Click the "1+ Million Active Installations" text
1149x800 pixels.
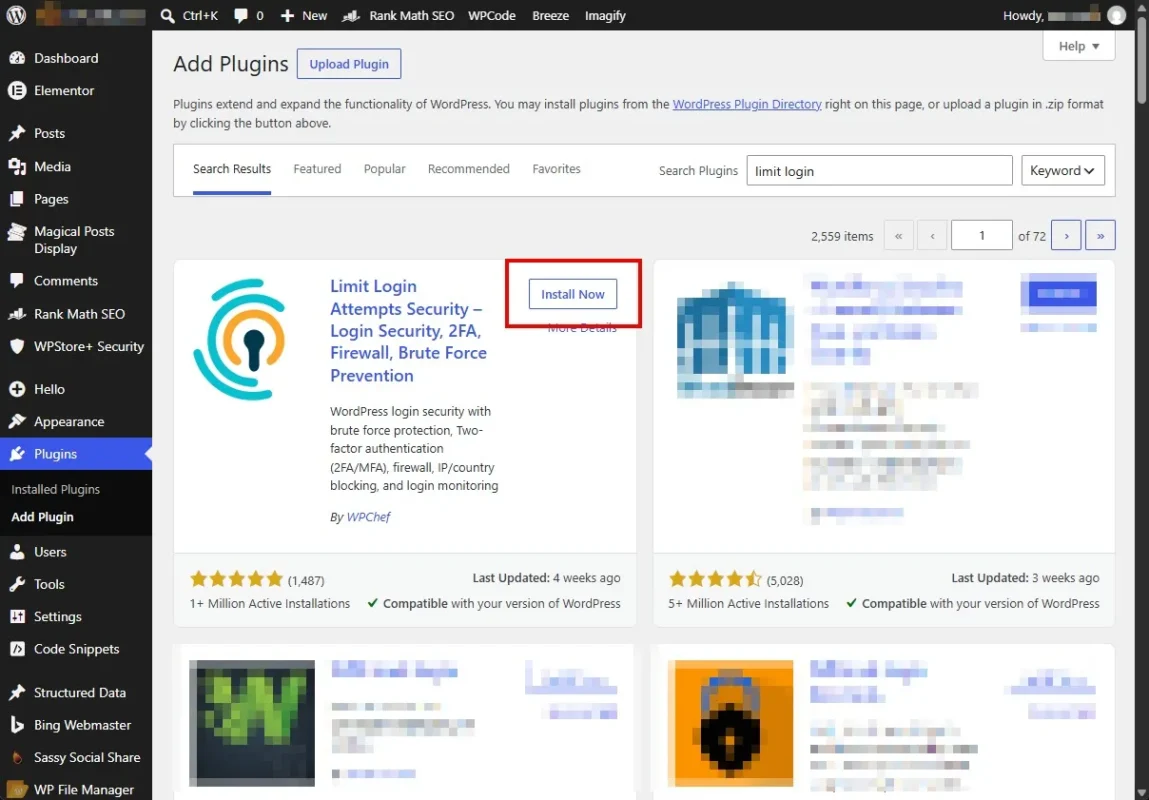click(x=270, y=604)
